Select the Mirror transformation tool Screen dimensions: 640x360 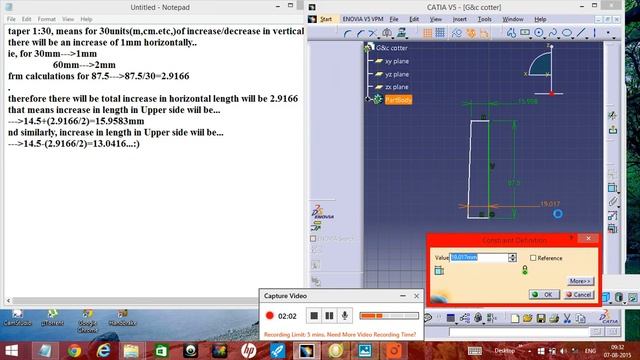tap(387, 33)
